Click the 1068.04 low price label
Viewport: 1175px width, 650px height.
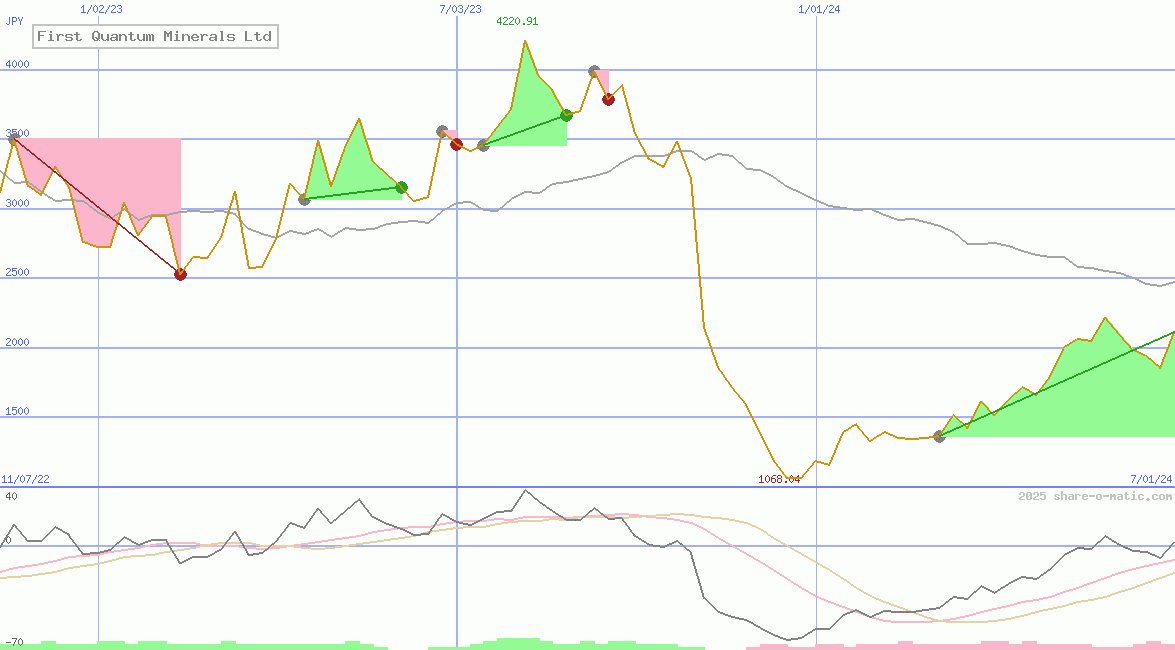coord(781,479)
